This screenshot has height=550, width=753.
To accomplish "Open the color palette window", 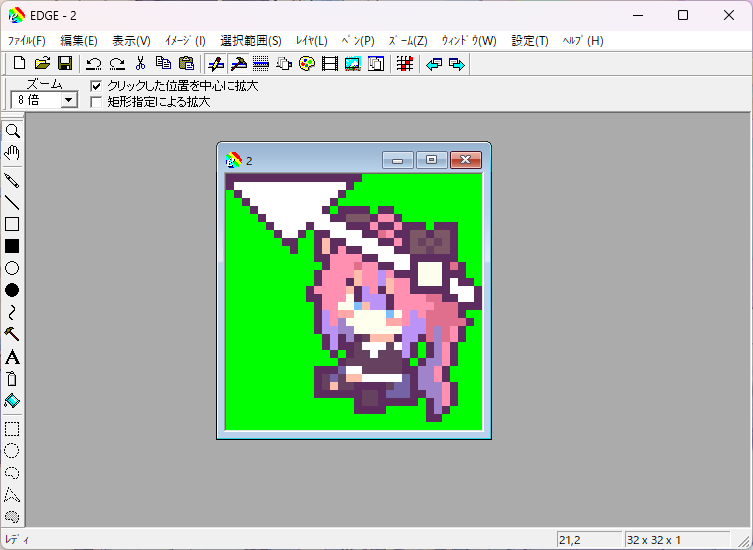I will [307, 63].
